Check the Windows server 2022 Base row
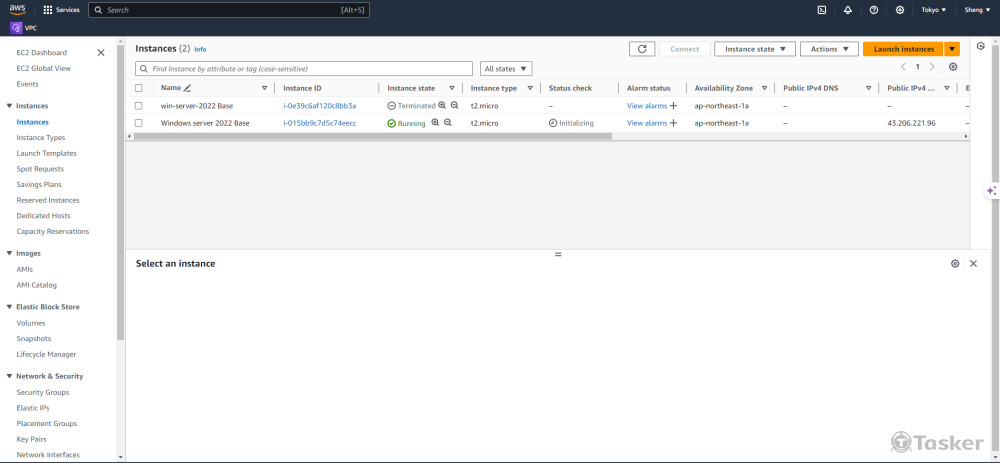The height and width of the screenshot is (463, 1000). coord(139,123)
